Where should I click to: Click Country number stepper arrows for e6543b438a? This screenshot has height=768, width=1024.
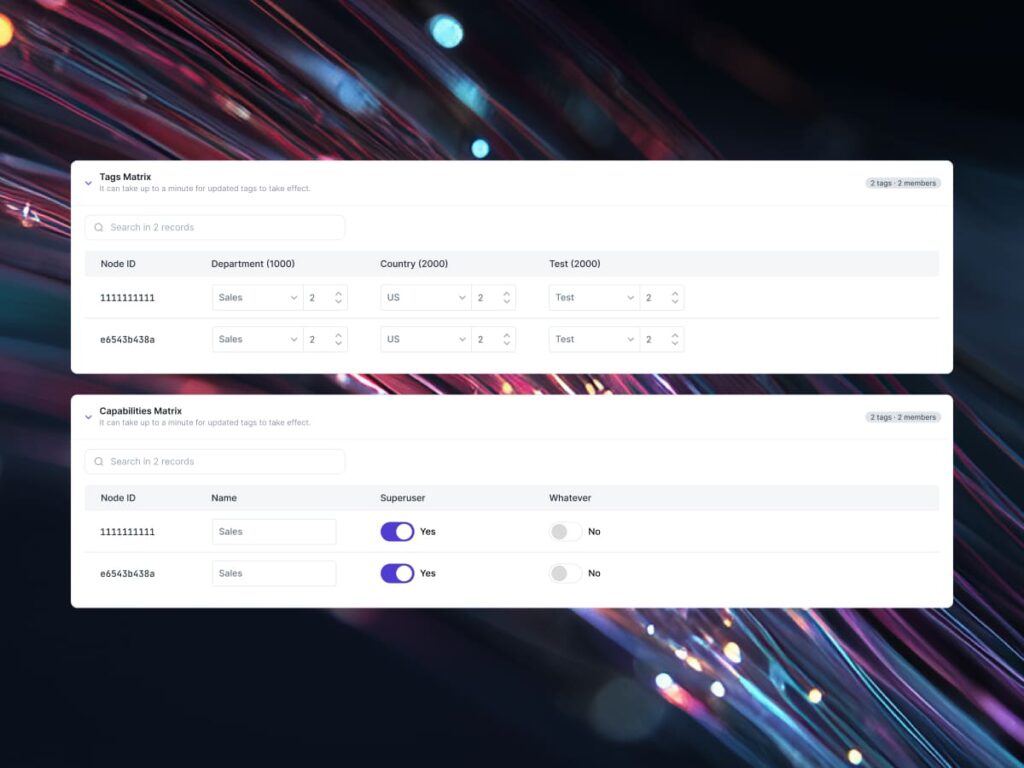tap(507, 340)
